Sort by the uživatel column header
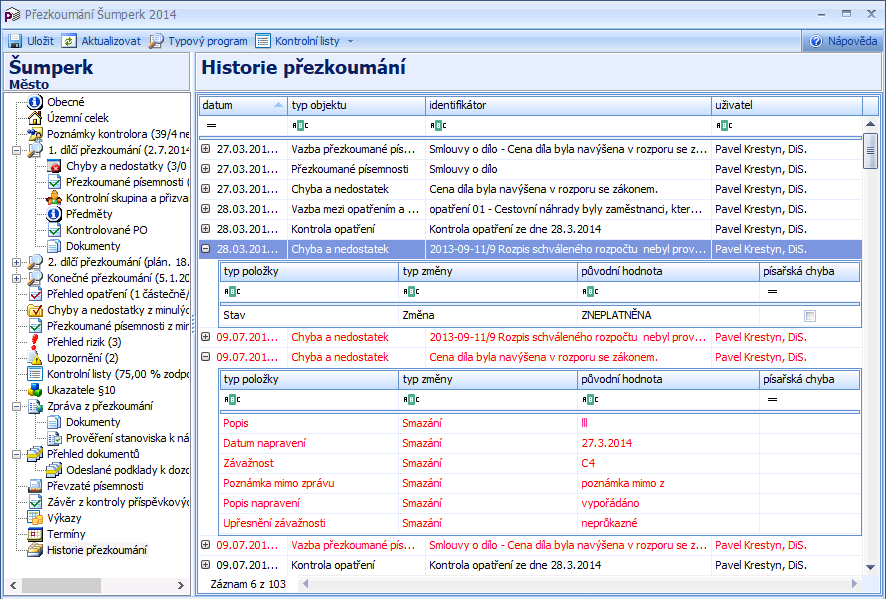 787,106
